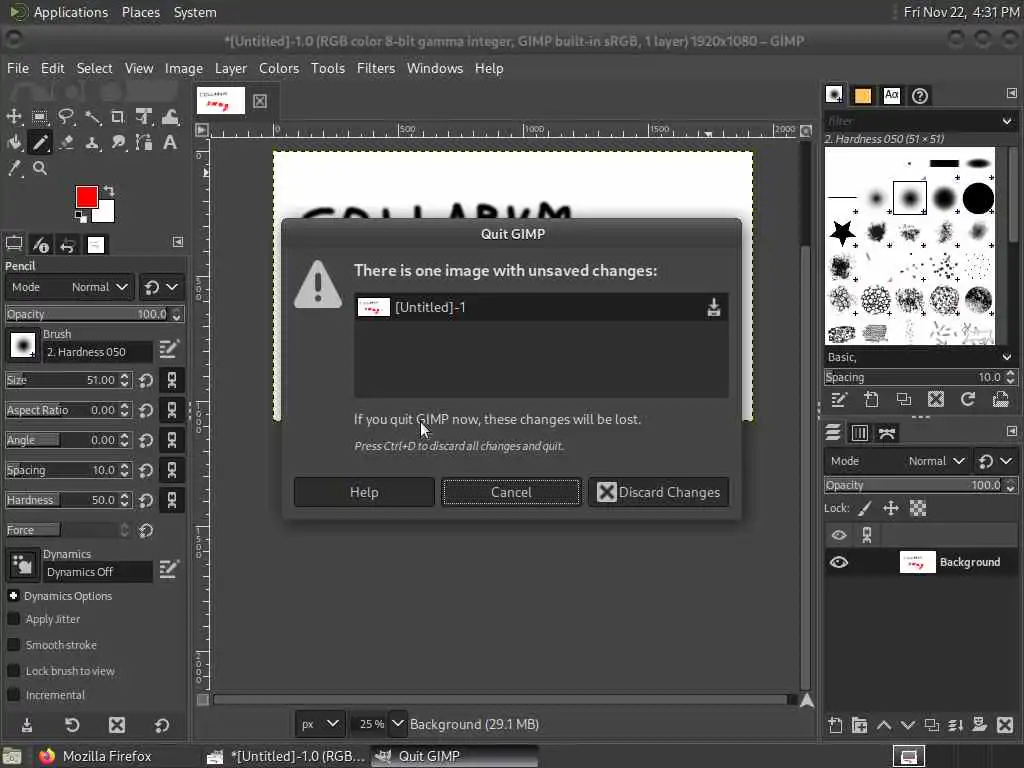
Task: Open the Layers Mode Normal dropdown
Action: click(897, 461)
